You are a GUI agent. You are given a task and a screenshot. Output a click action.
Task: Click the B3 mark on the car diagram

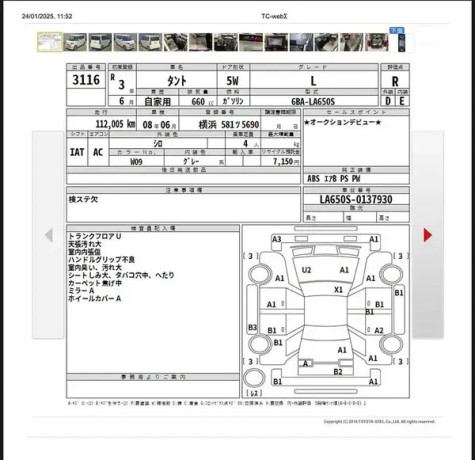click(252, 328)
